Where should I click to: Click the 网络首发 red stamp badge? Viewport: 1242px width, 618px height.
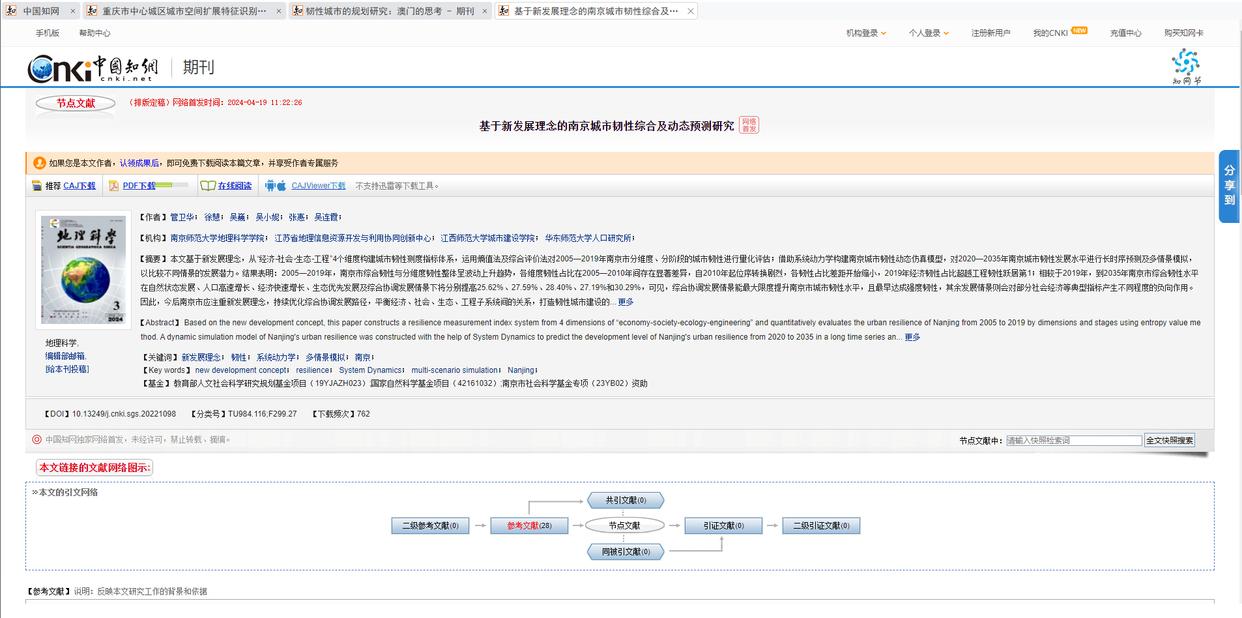pos(748,125)
